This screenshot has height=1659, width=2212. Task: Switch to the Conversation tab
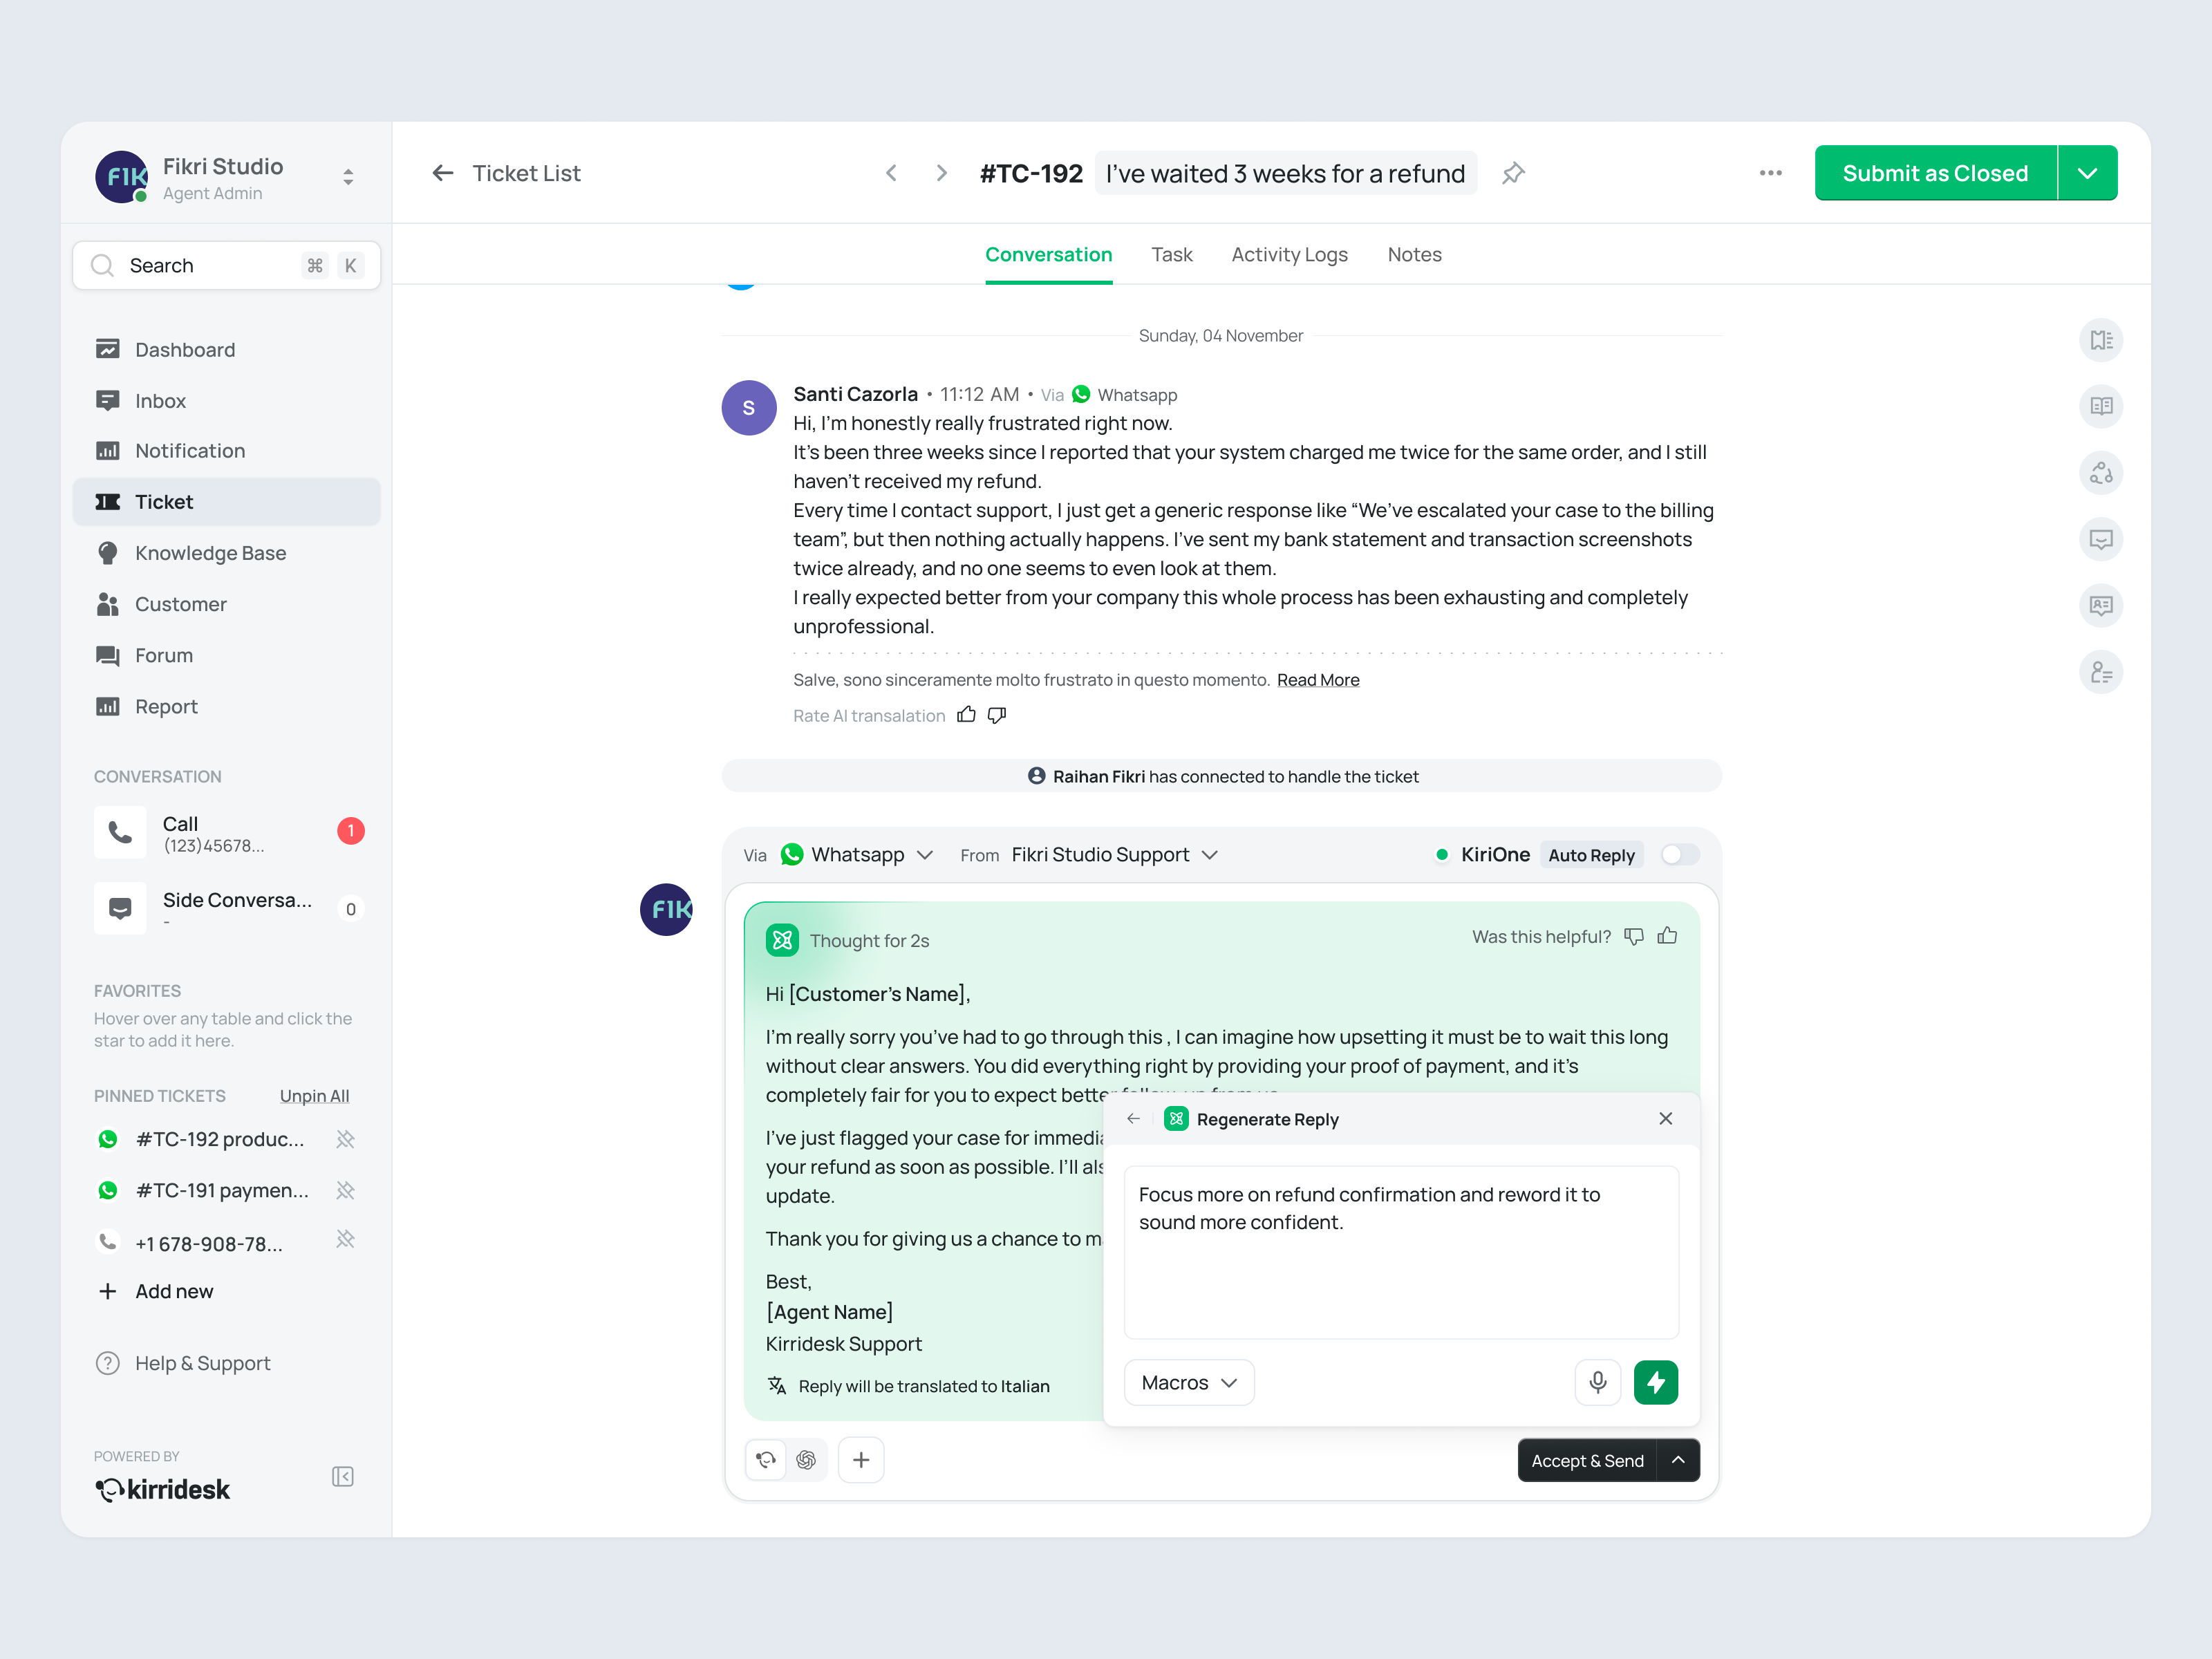coord(1048,254)
